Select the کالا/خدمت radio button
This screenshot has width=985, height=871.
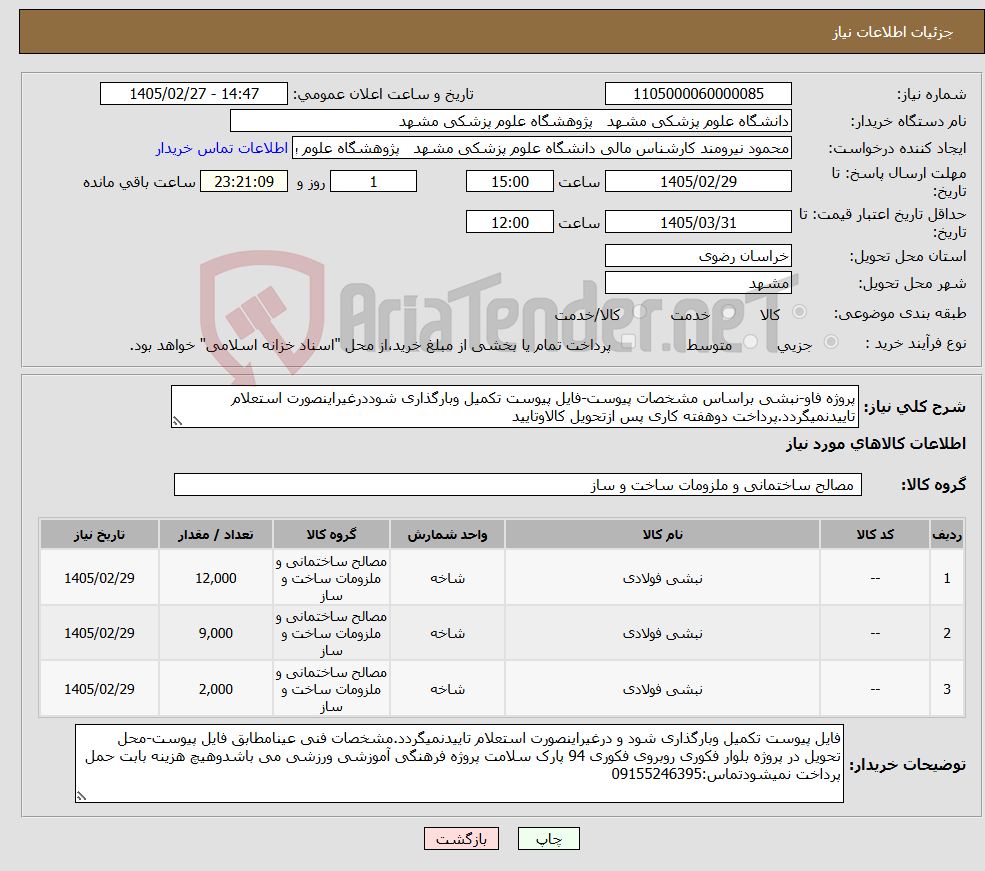tap(639, 312)
